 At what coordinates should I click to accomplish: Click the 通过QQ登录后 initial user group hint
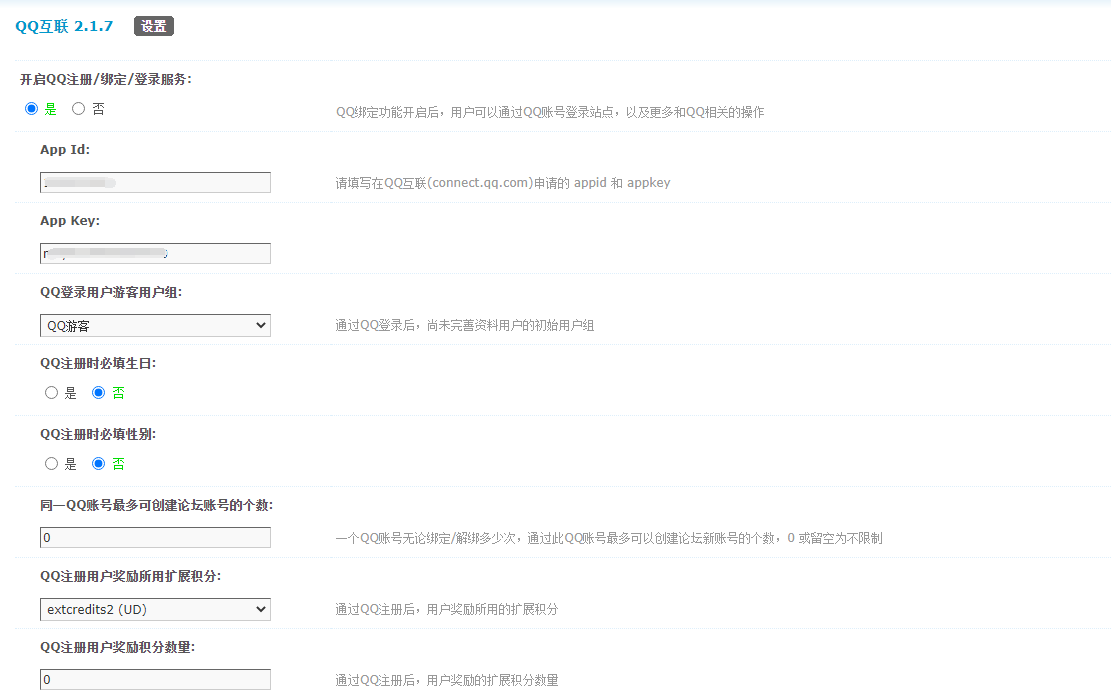pyautogui.click(x=465, y=325)
